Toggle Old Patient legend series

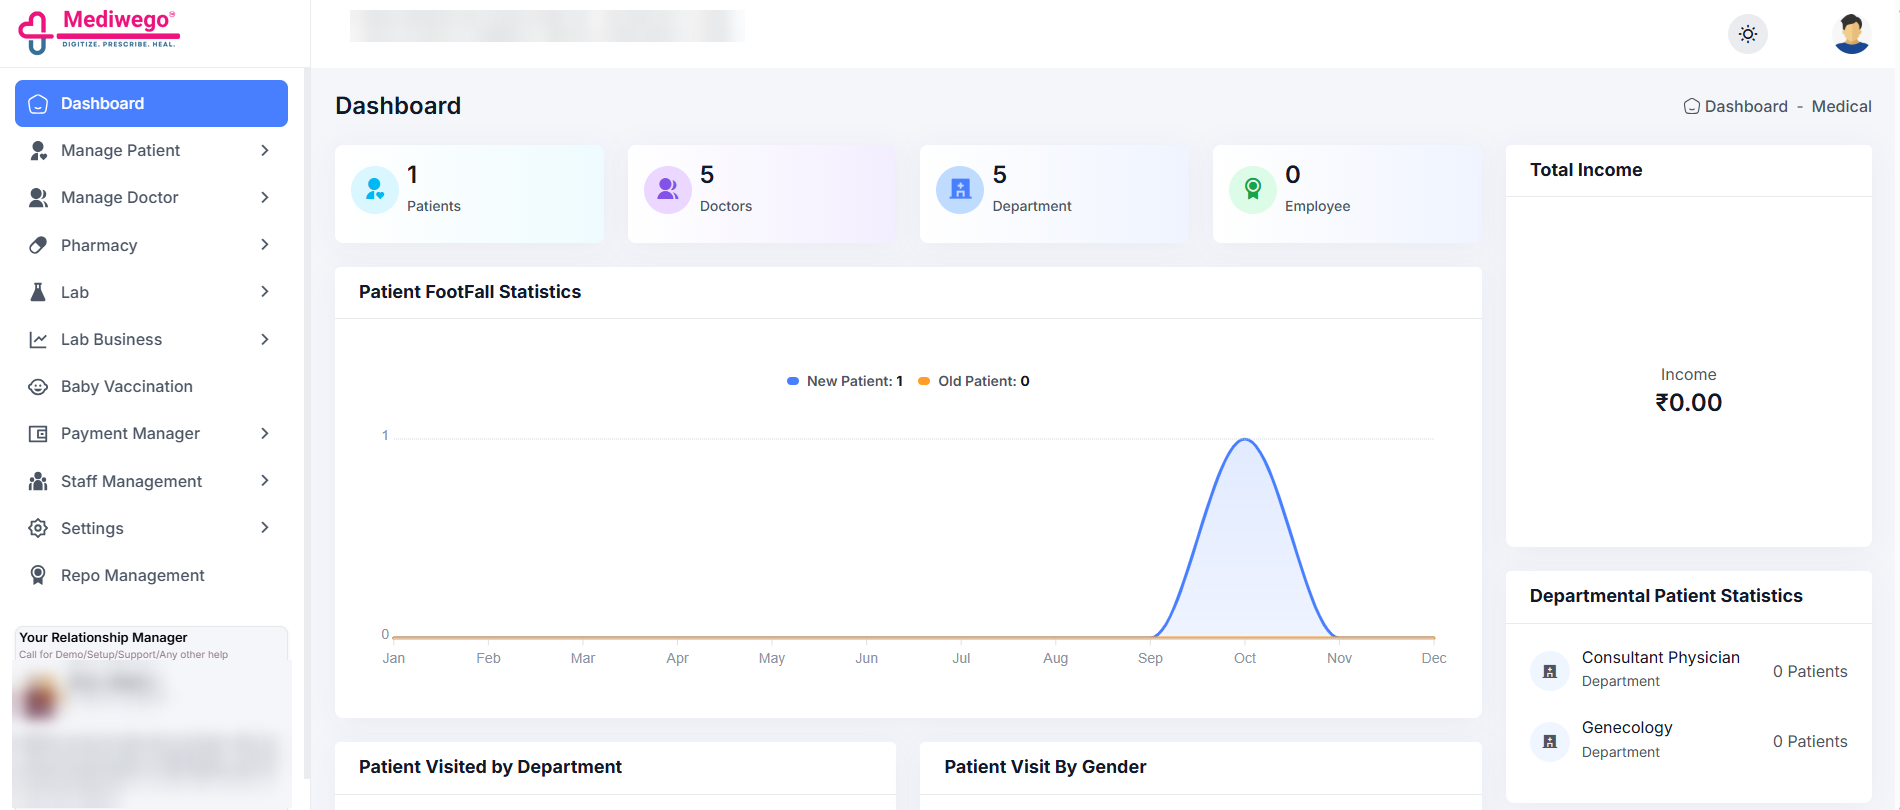(974, 381)
